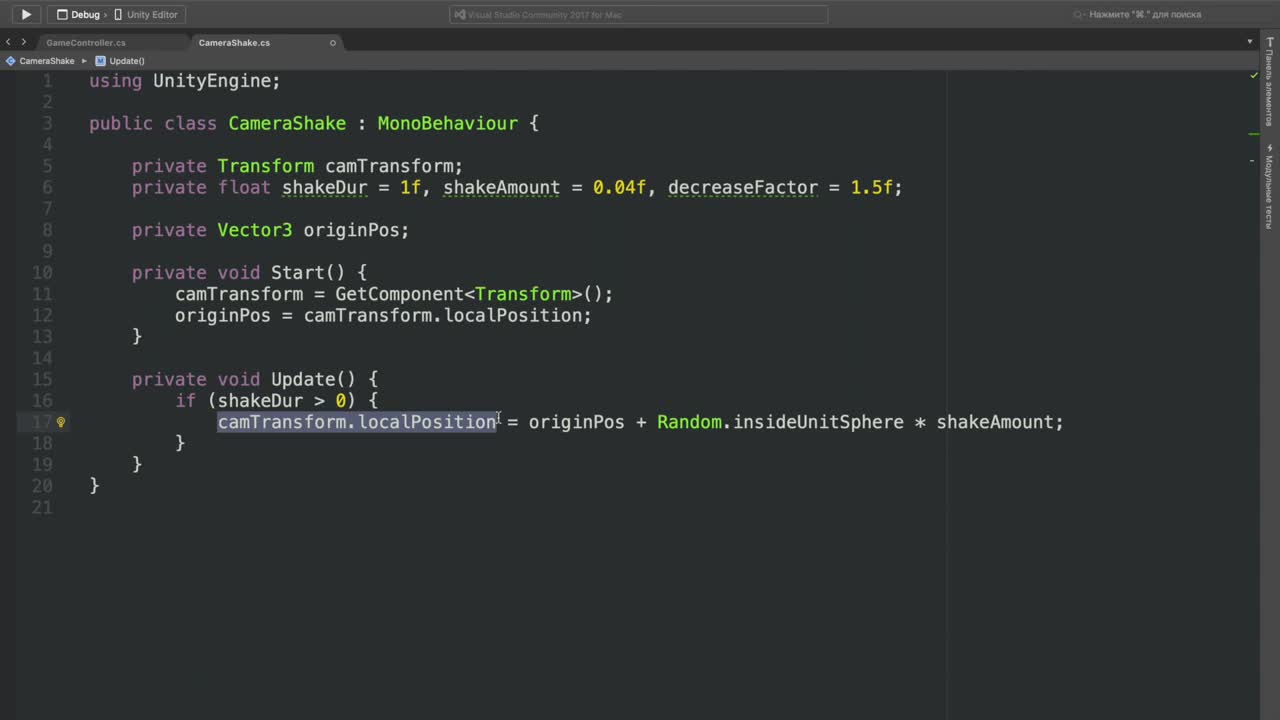Click the shakeDur variable in the declaration

pyautogui.click(x=325, y=188)
